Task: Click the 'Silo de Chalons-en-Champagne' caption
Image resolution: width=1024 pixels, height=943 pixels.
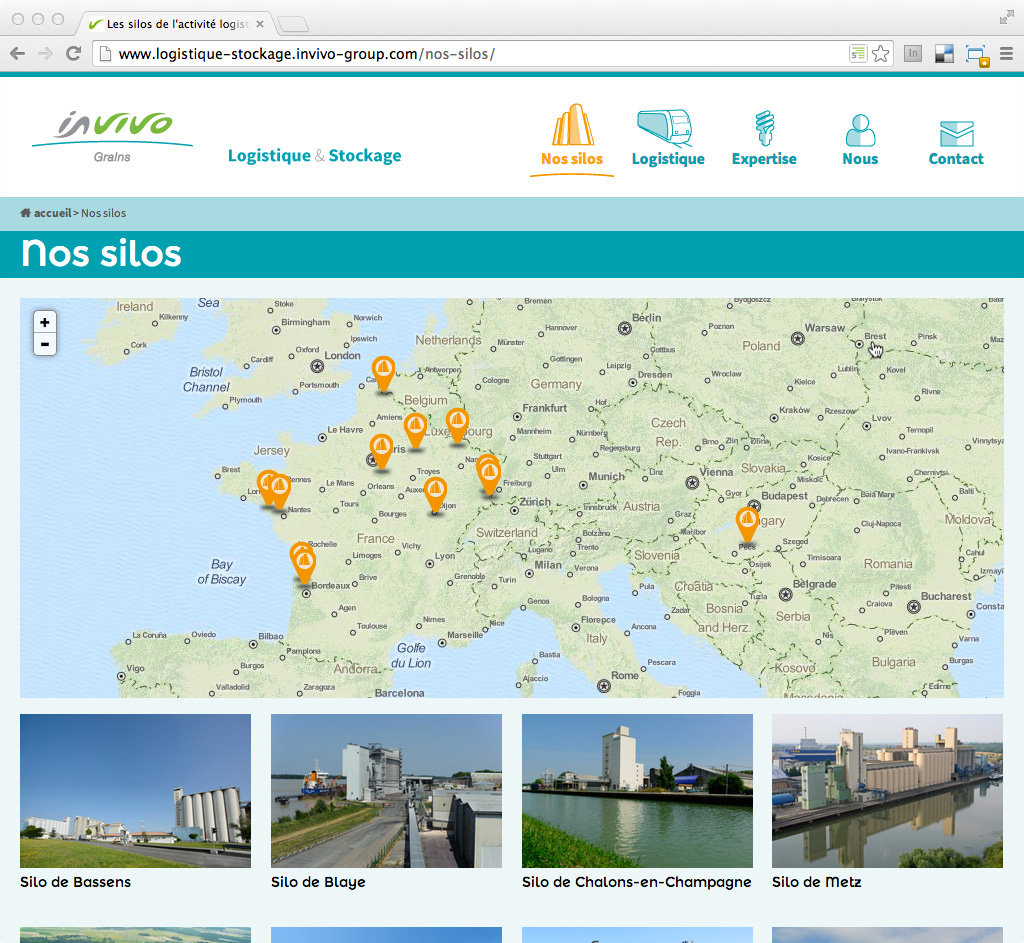Action: click(x=637, y=882)
